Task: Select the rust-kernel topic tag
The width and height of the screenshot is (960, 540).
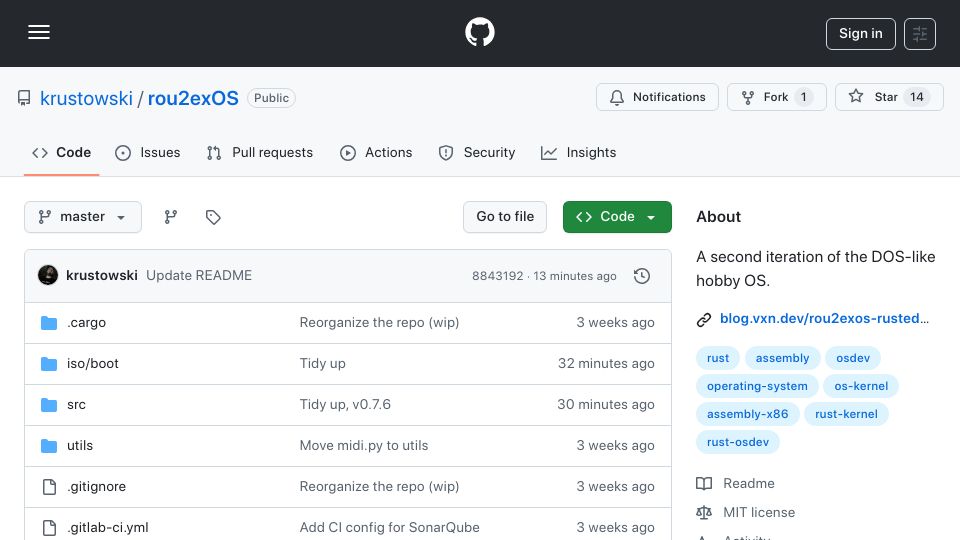Action: pyautogui.click(x=846, y=414)
